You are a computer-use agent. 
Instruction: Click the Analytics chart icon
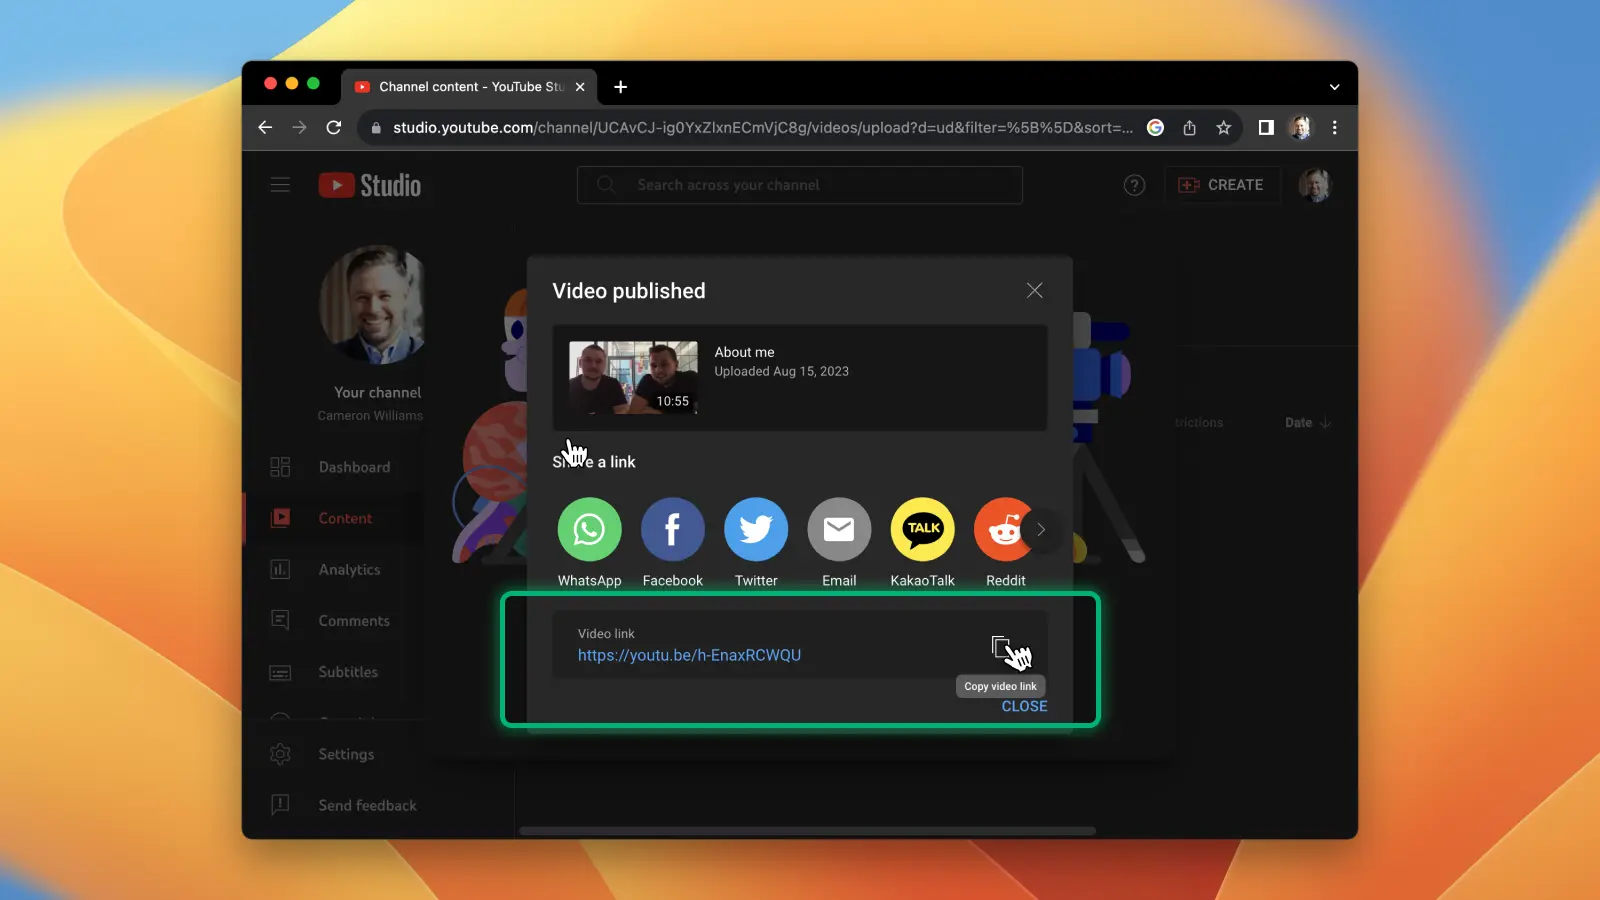click(x=280, y=569)
